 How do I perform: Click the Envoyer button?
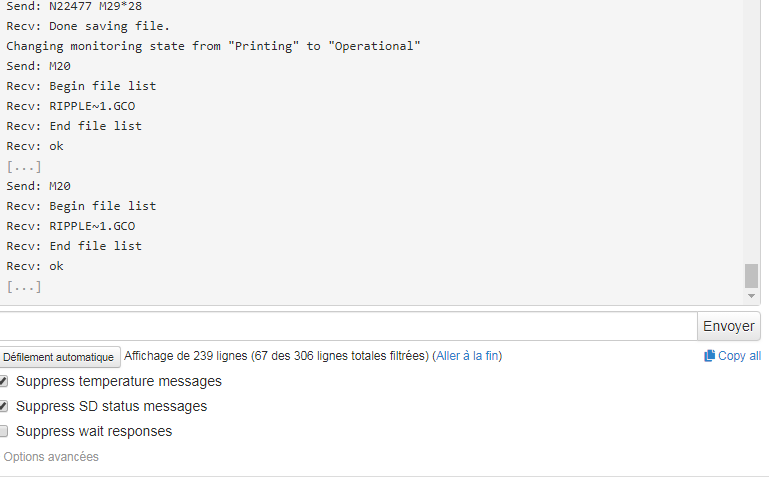729,326
